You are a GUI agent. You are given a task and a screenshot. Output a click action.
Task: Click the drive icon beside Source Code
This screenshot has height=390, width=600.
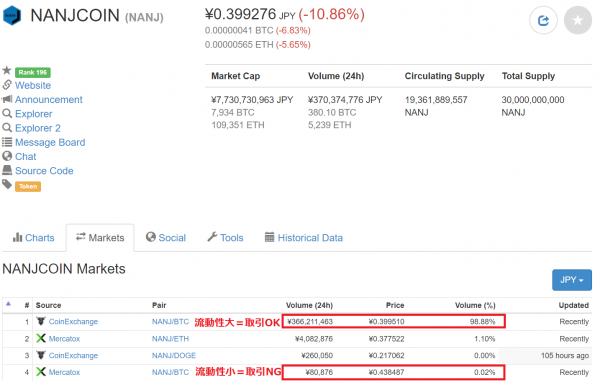tap(7, 170)
